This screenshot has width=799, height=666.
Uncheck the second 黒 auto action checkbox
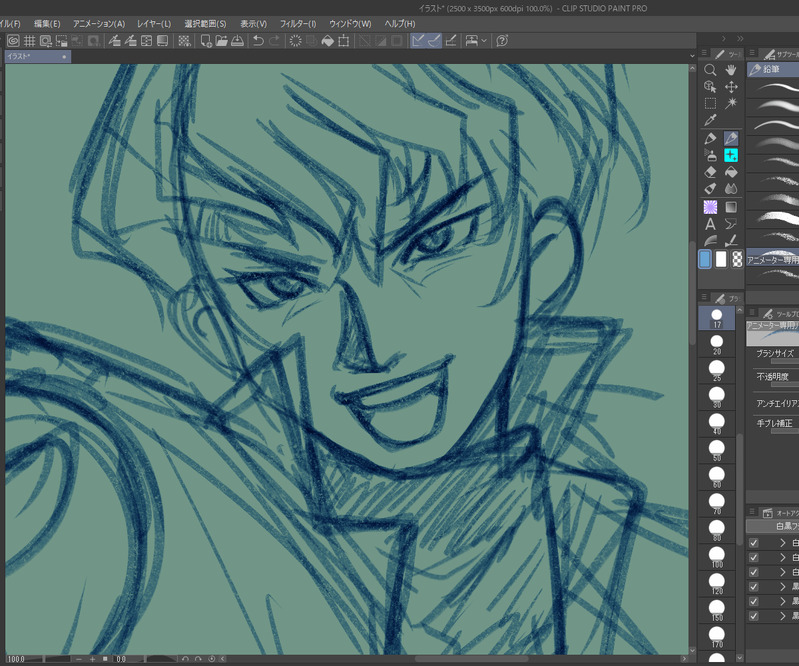pos(754,602)
